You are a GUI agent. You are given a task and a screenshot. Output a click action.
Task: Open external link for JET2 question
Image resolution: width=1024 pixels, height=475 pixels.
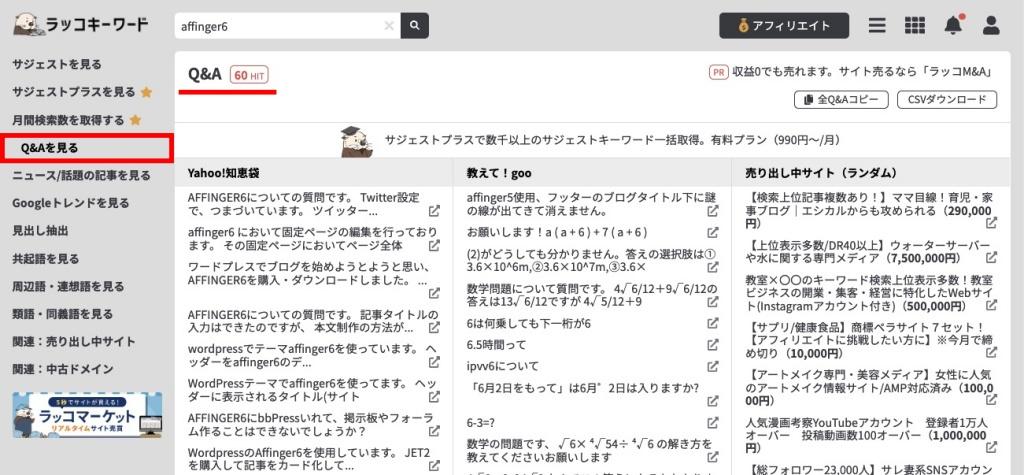(434, 466)
